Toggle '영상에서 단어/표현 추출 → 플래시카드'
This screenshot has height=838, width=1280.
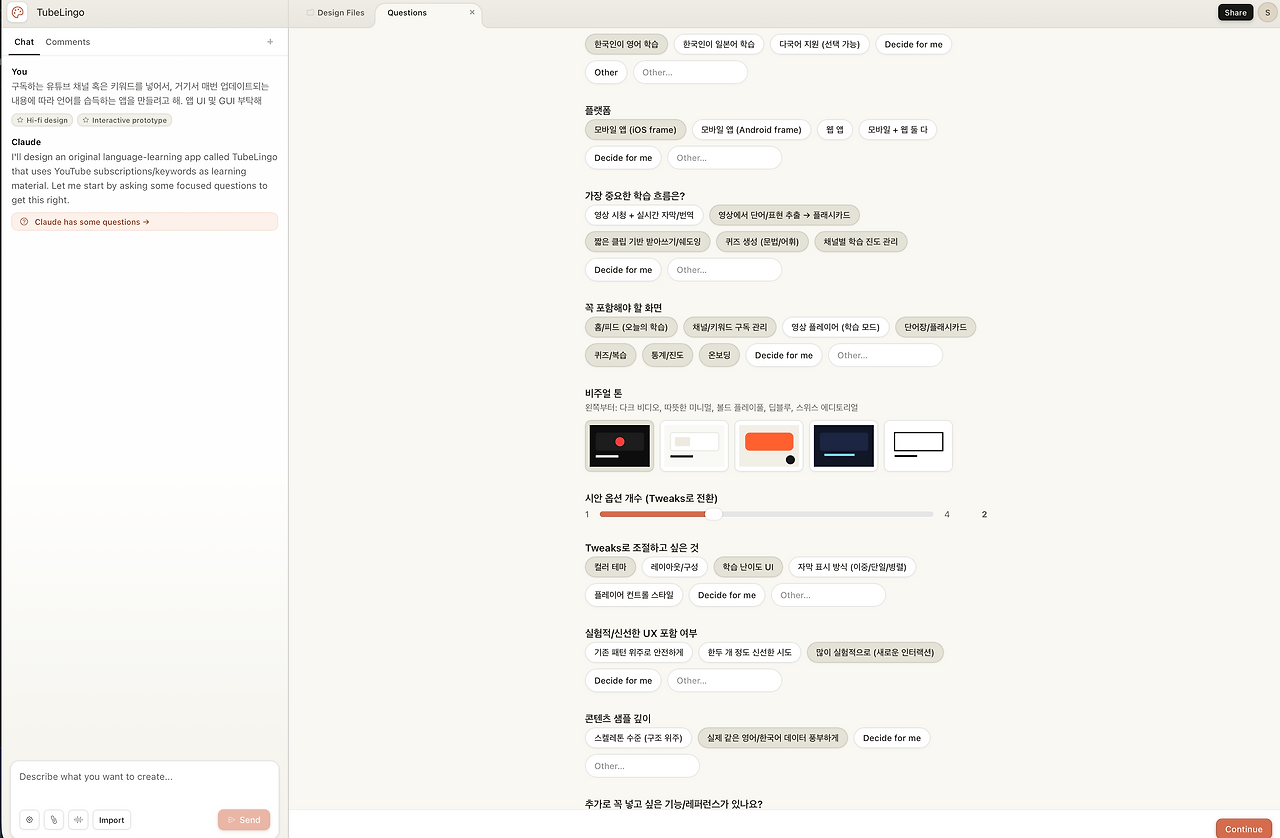pyautogui.click(x=784, y=215)
